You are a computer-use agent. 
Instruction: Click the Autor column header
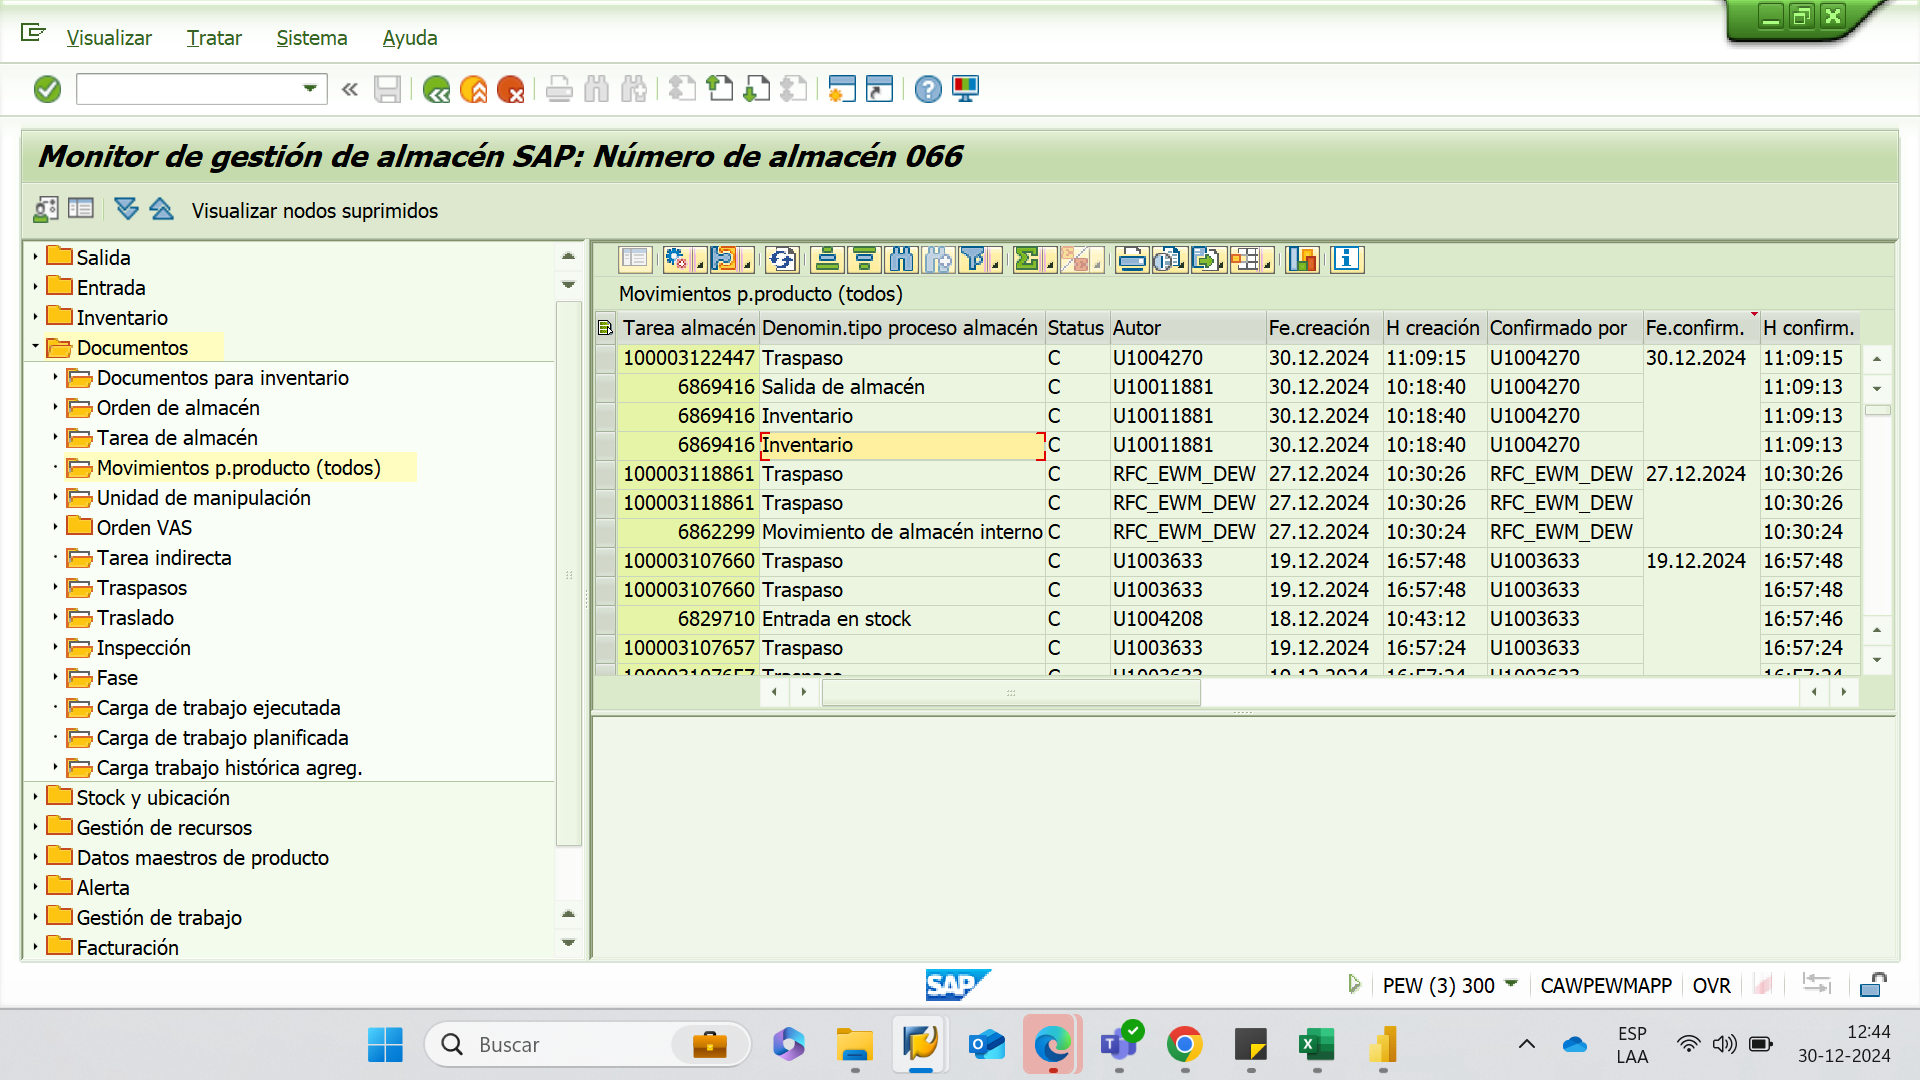coord(1188,328)
